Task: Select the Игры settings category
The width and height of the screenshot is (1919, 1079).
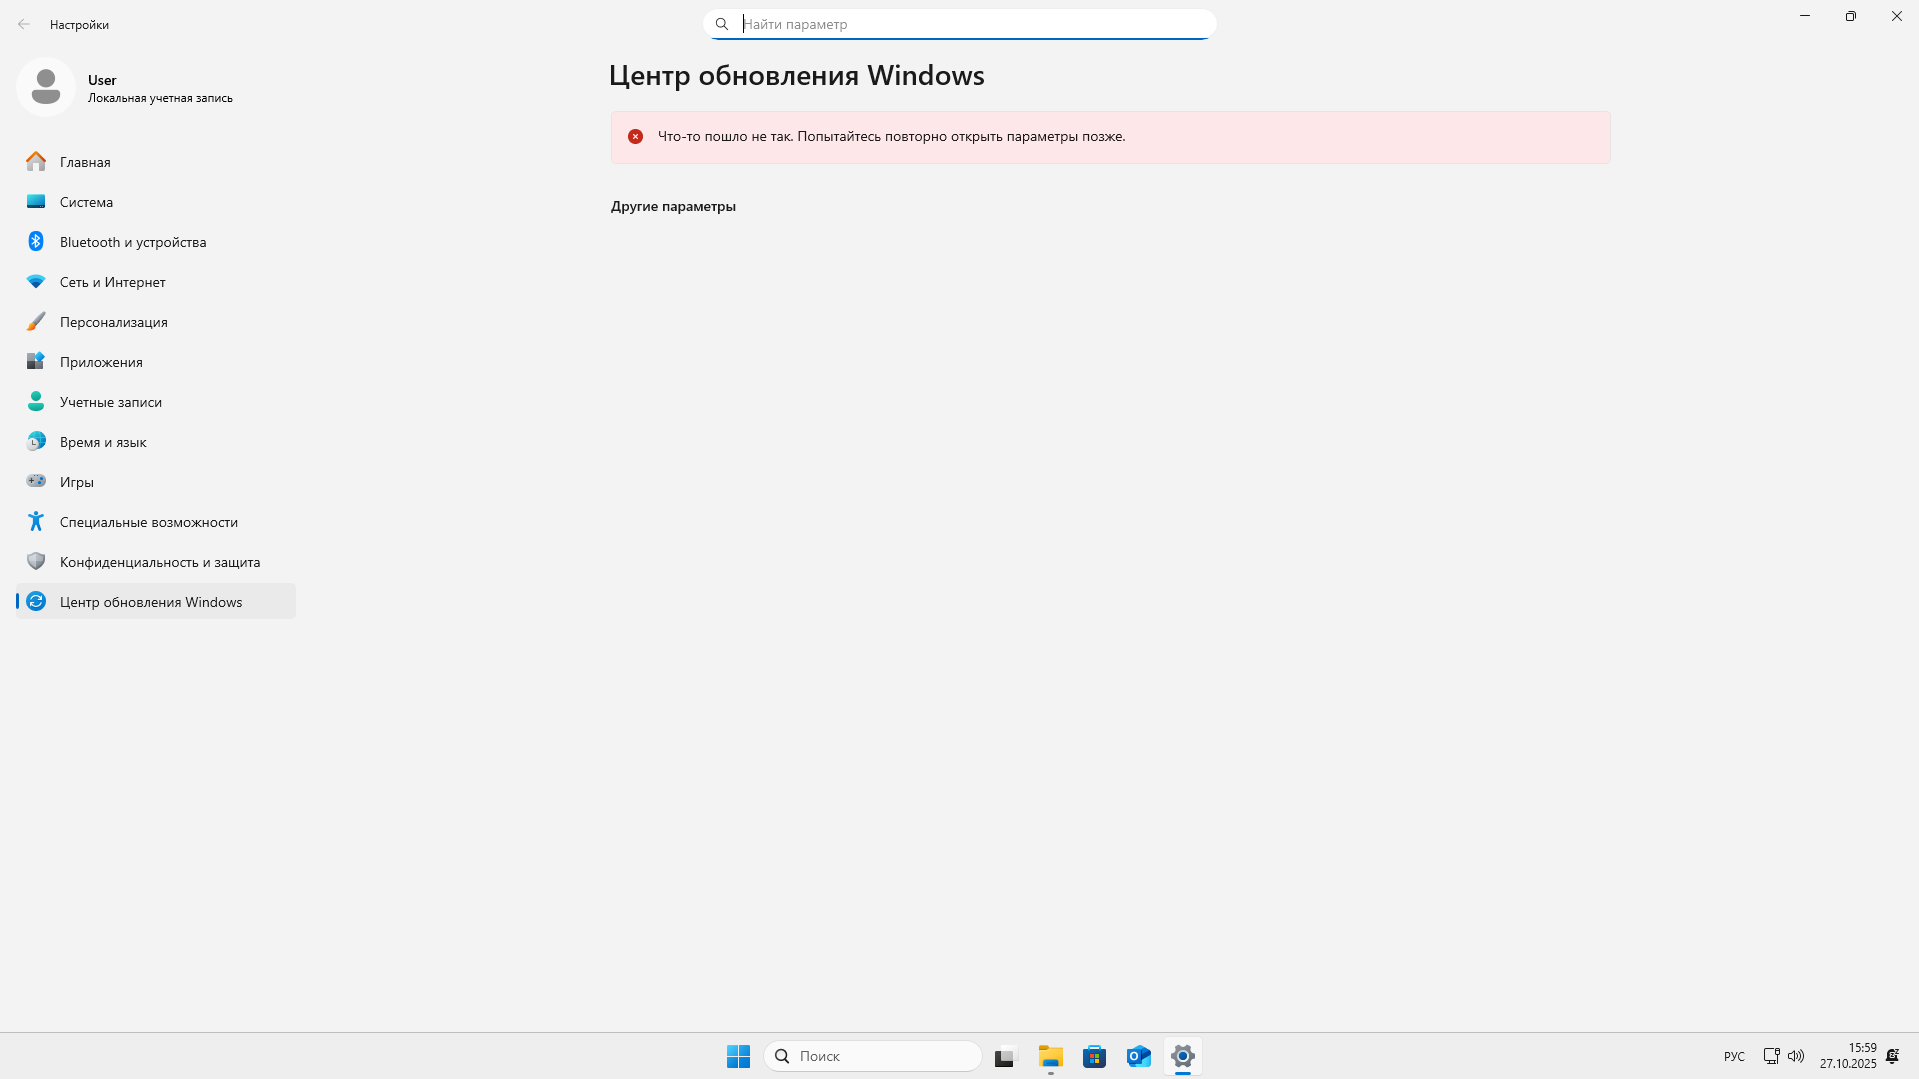Action: point(76,482)
